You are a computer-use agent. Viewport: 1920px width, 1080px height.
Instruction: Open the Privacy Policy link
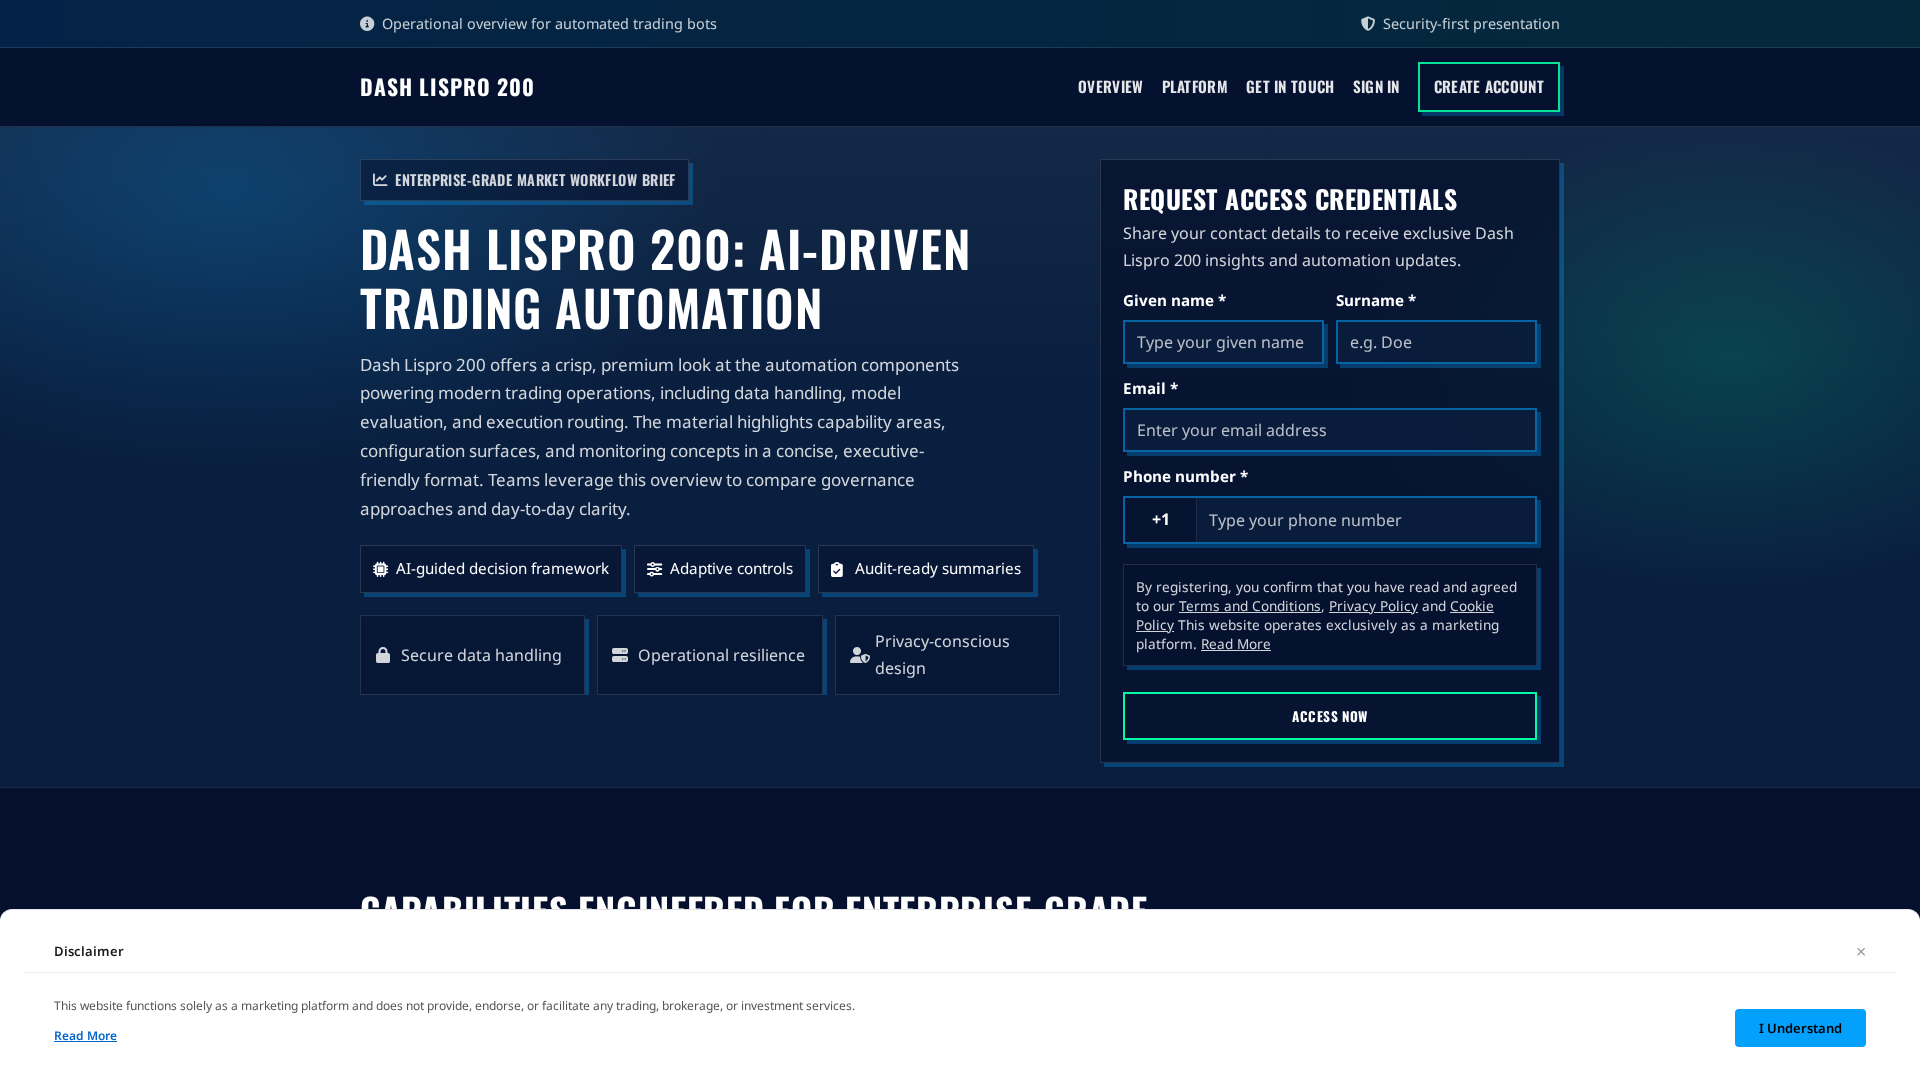click(1372, 606)
